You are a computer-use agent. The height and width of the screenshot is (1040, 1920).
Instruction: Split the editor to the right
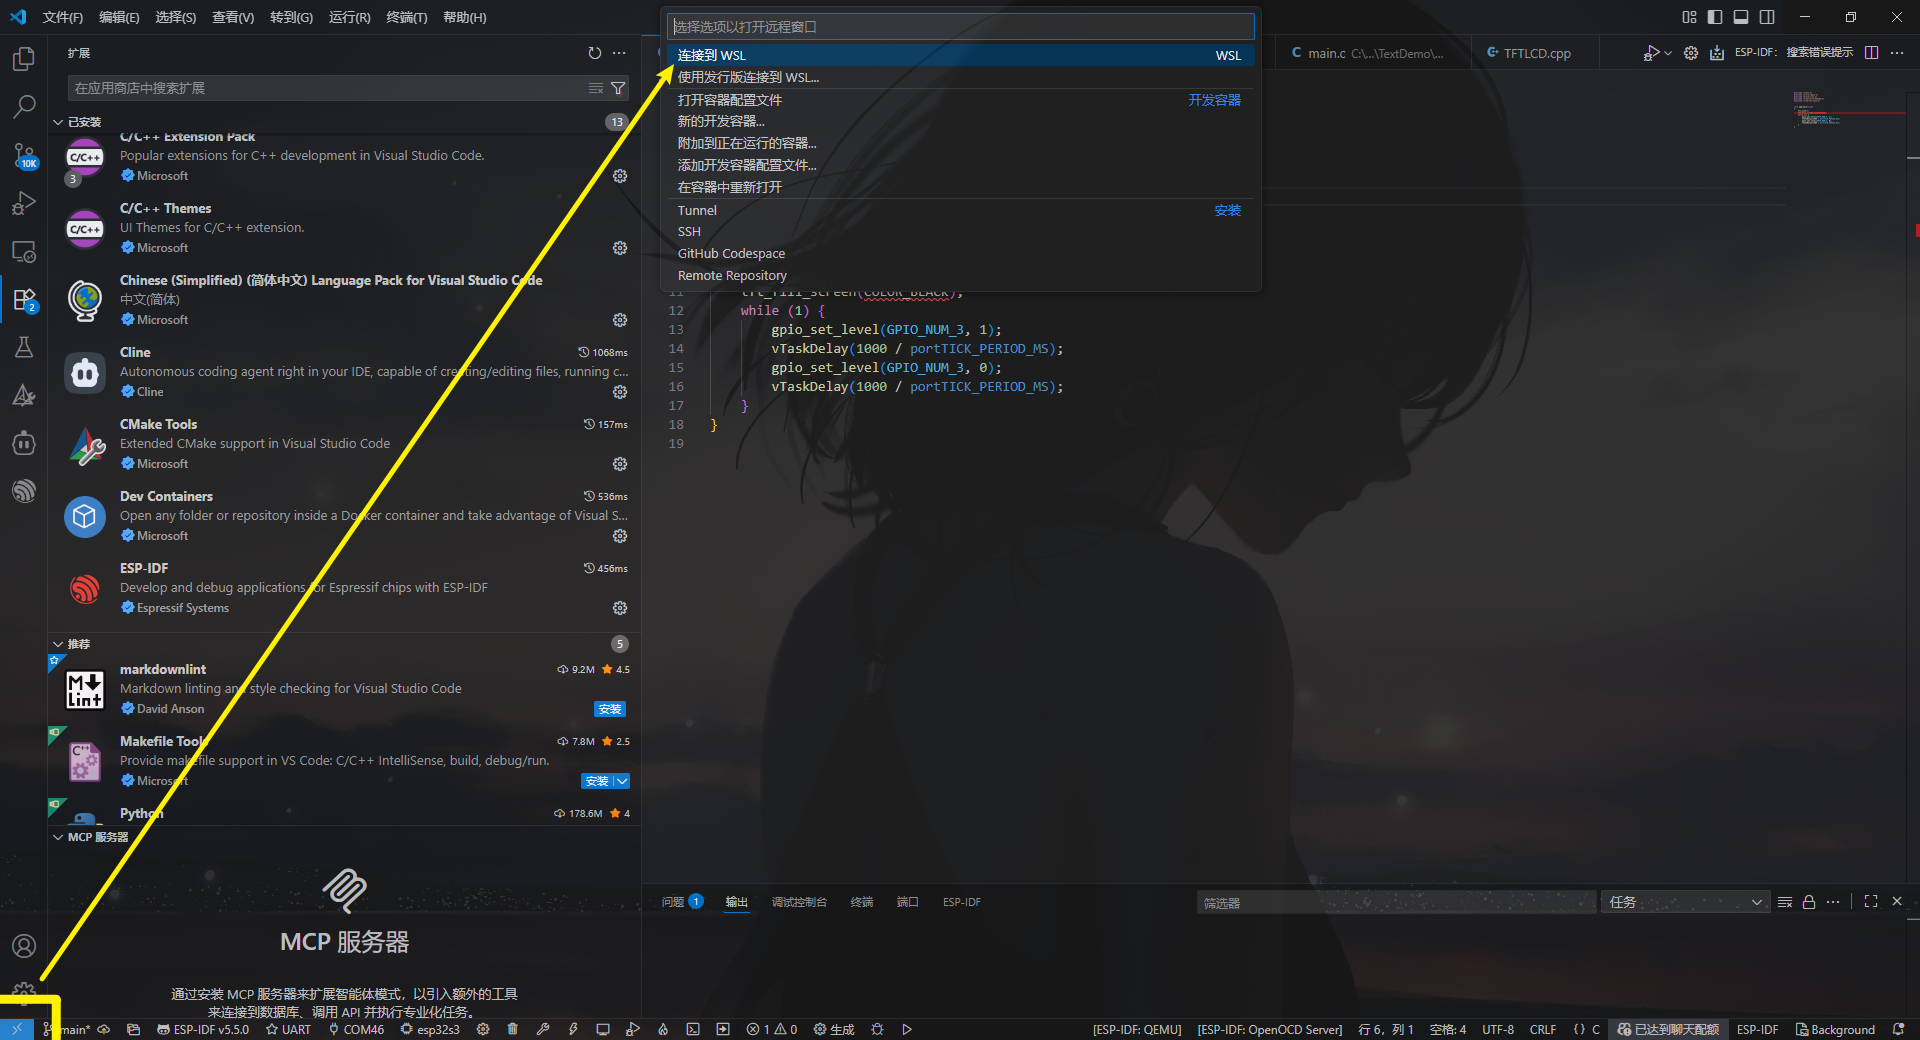[x=1872, y=53]
